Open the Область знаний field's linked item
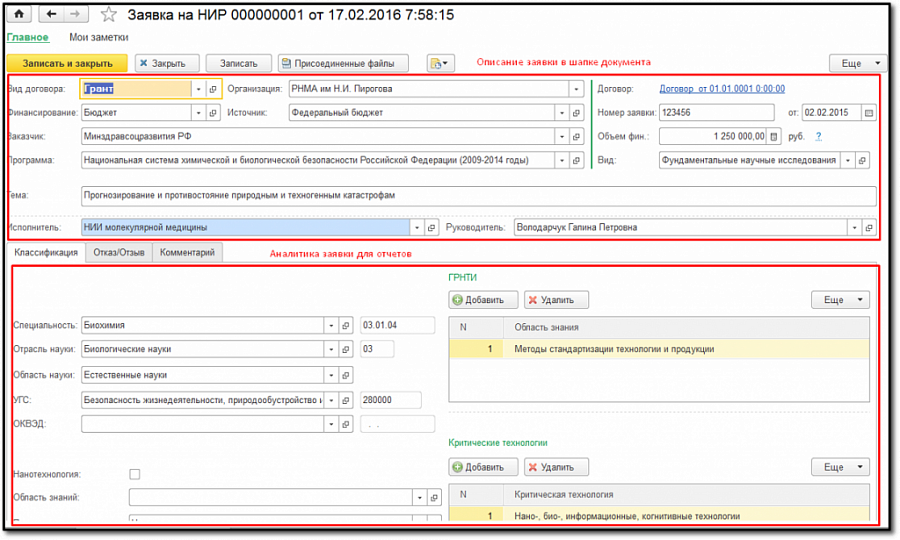Screen dimensions: 900x540 point(435,498)
